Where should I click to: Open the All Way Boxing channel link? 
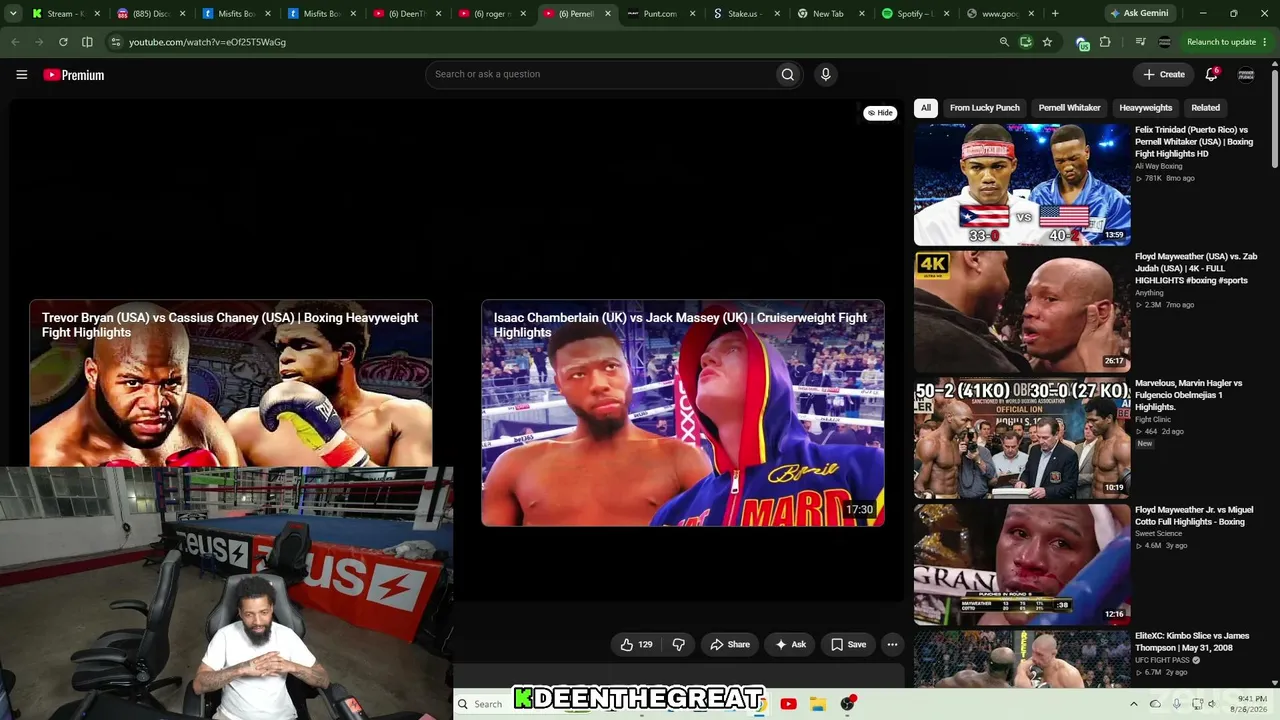[x=1158, y=166]
